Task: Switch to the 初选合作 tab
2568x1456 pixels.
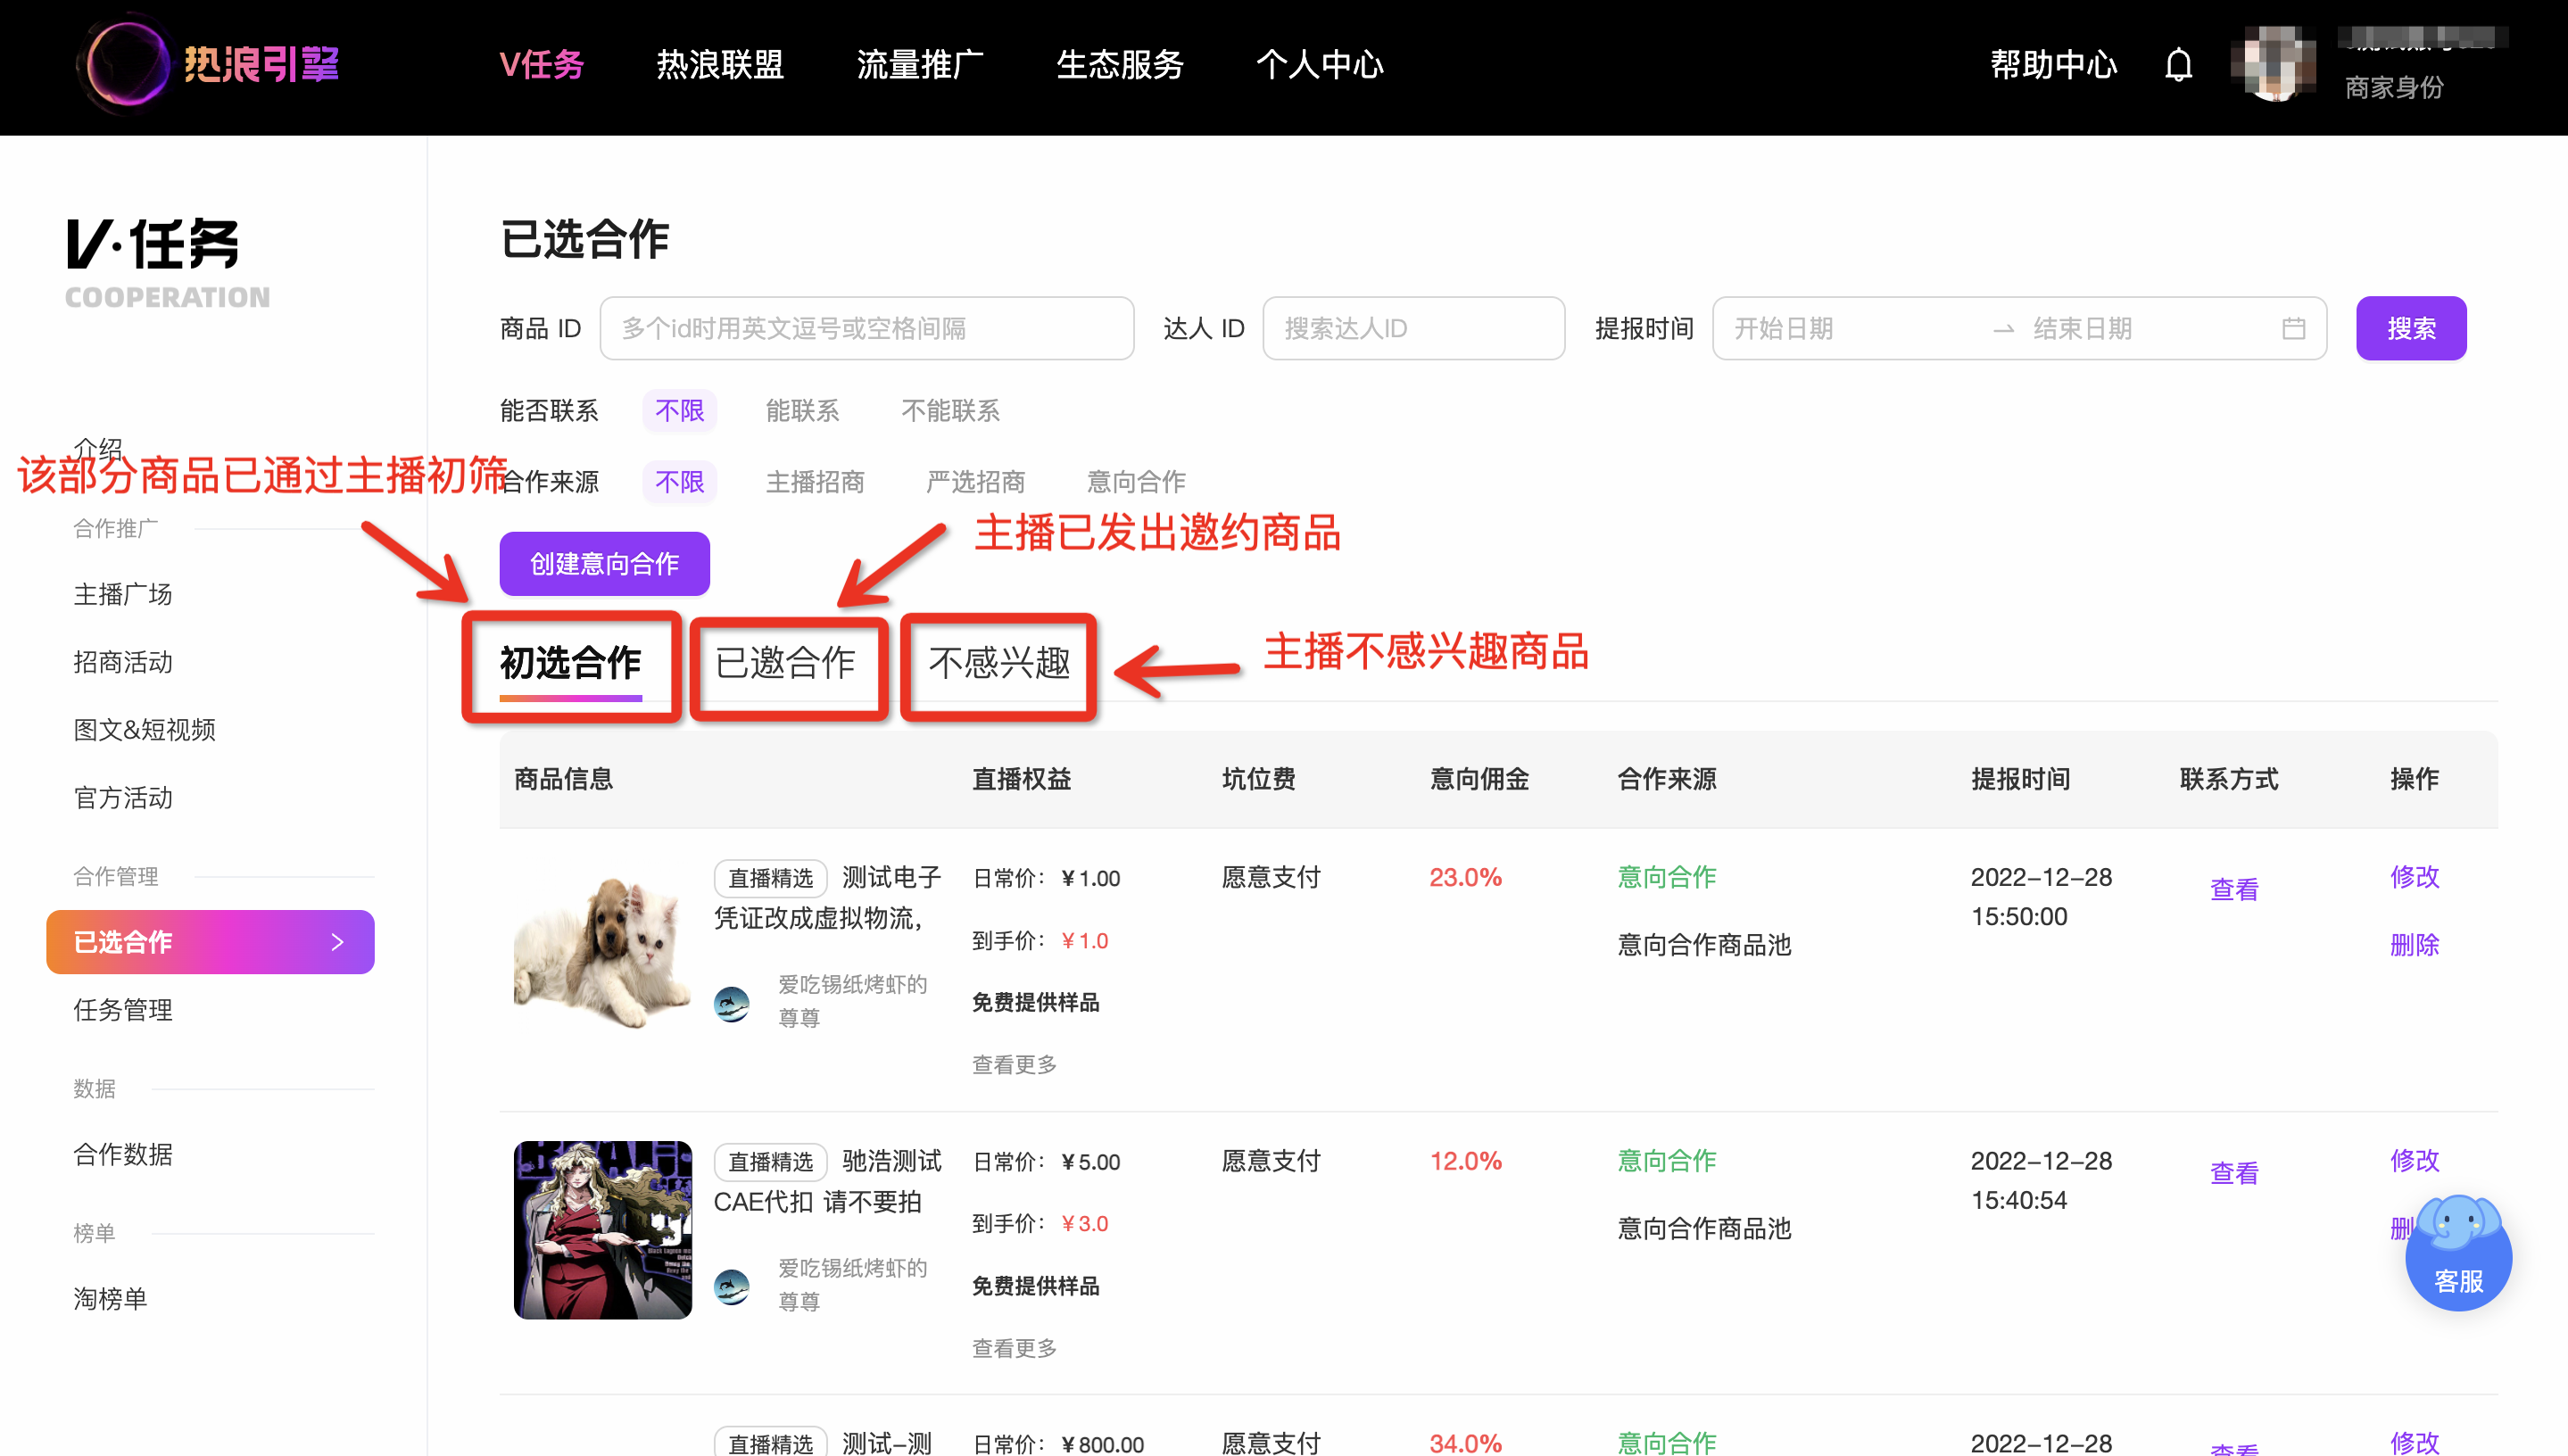Action: tap(571, 663)
